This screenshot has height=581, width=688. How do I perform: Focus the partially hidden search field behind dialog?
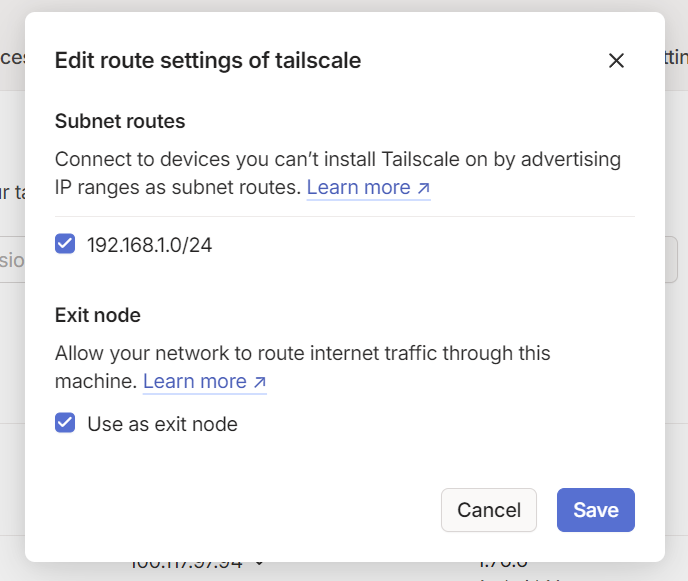tap(12, 260)
